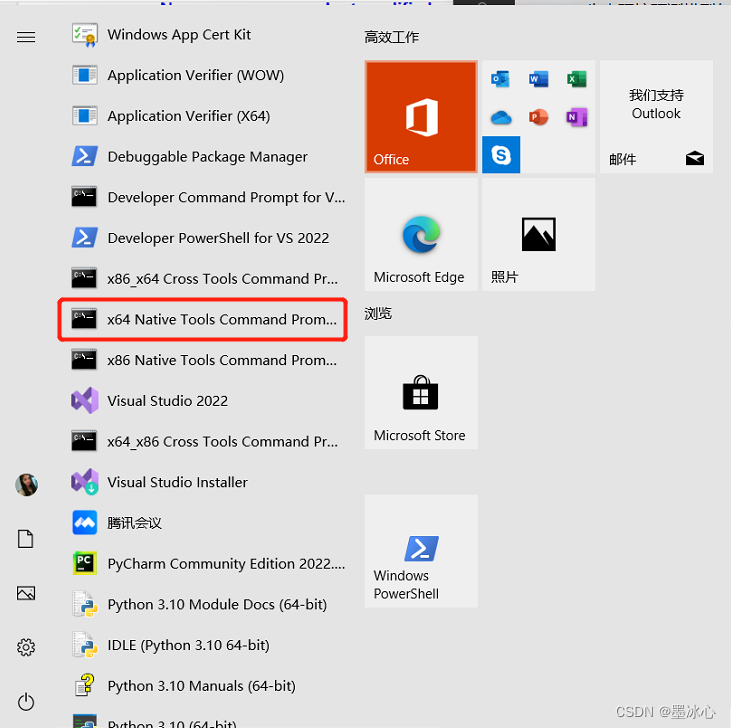Click the user account avatar
Viewport: 731px width, 728px height.
coord(27,485)
